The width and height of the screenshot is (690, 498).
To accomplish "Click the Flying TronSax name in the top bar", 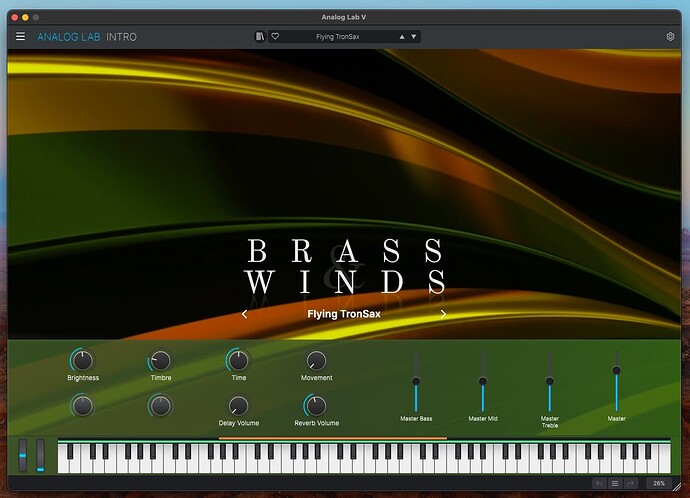I will (x=338, y=37).
